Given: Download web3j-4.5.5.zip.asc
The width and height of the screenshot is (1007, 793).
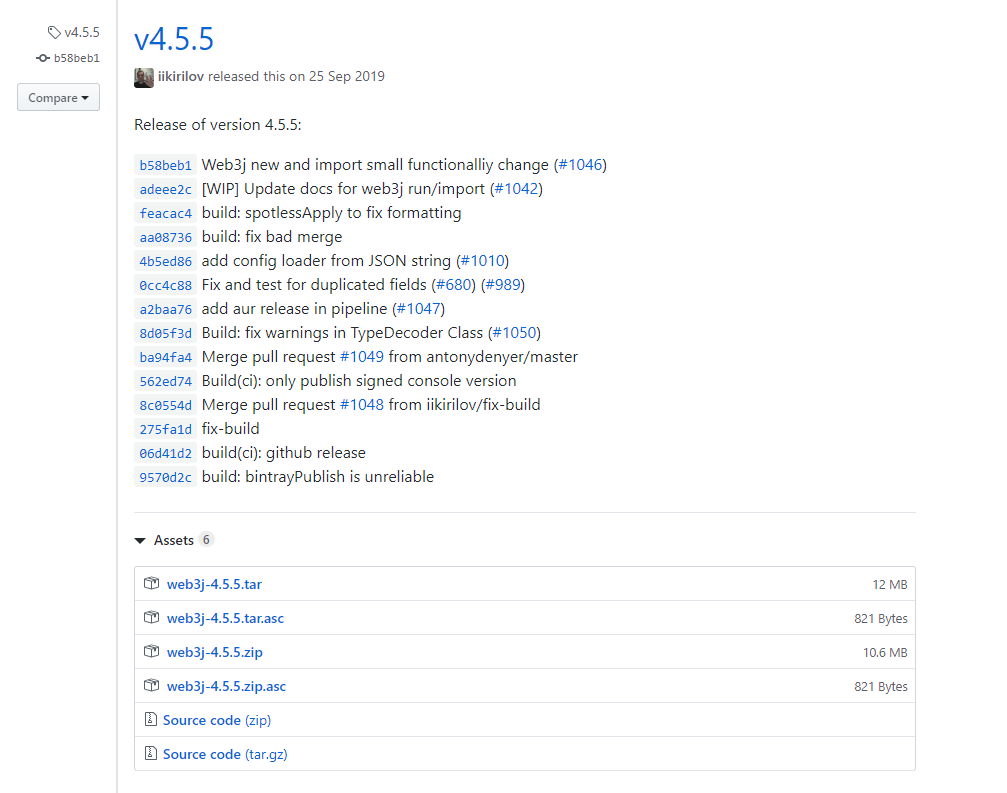Looking at the screenshot, I should click(226, 686).
